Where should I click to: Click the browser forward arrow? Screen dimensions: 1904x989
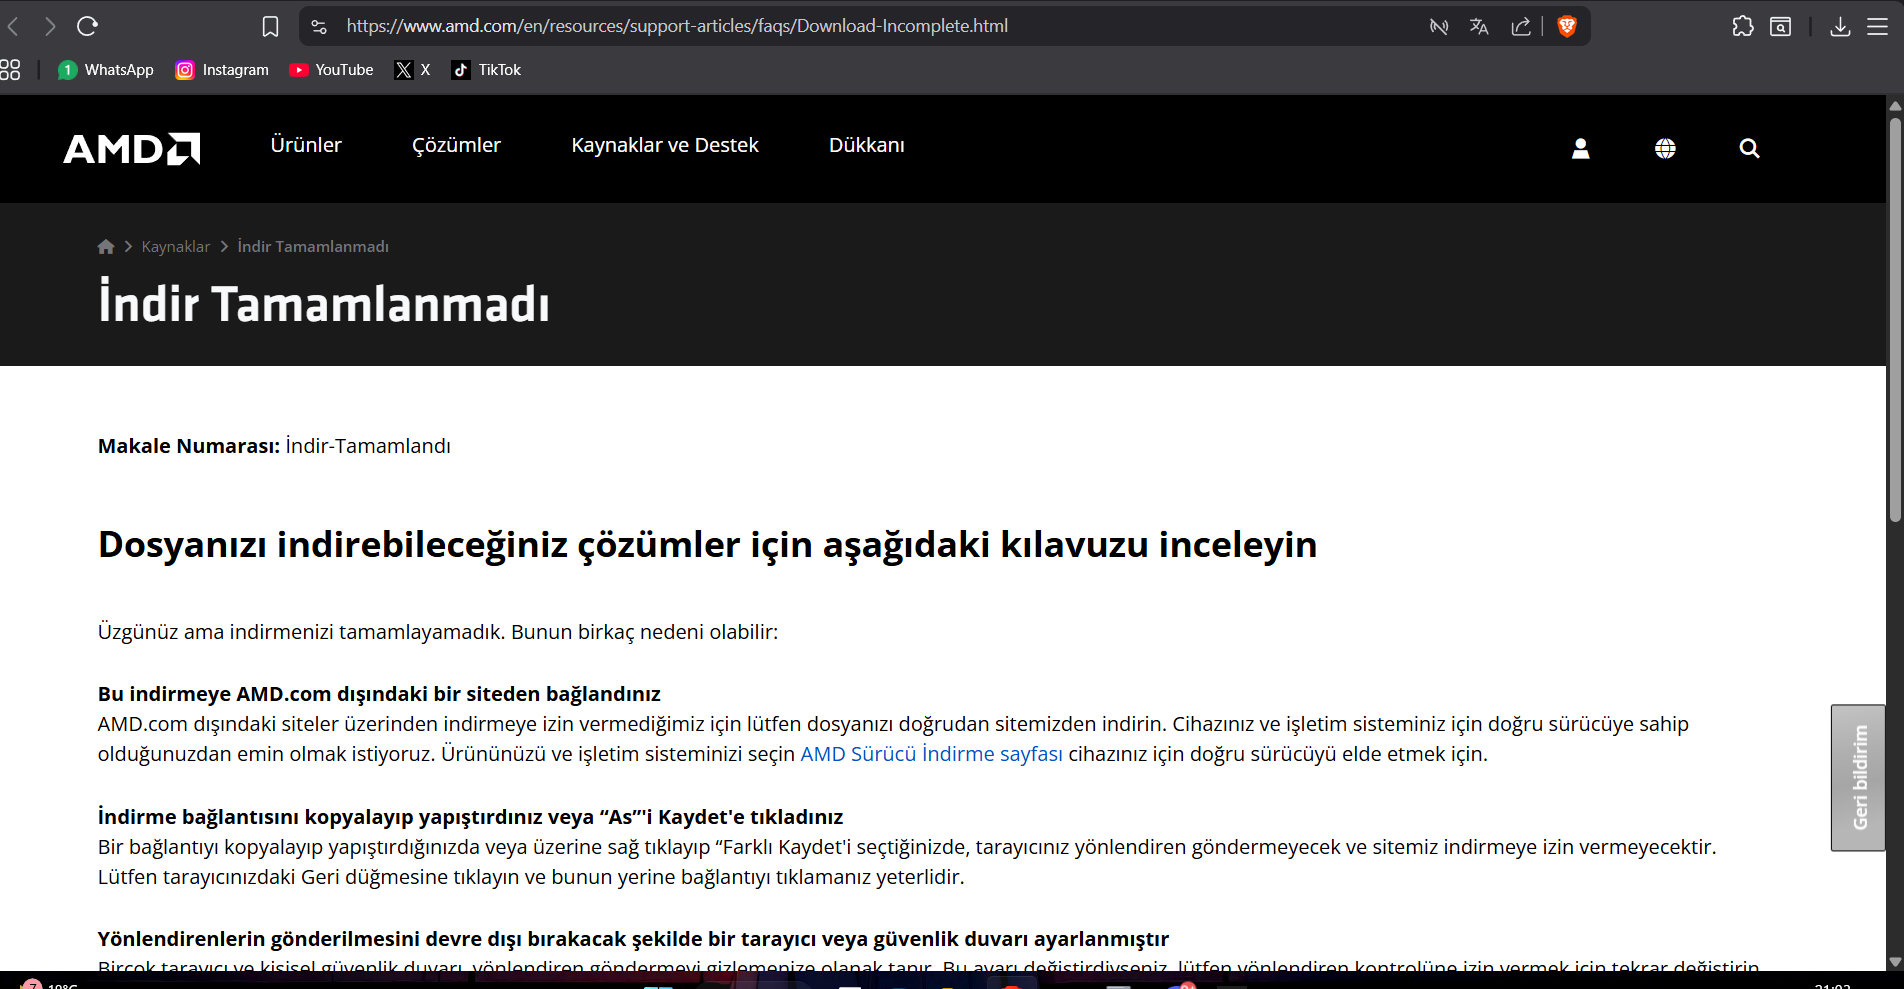[x=50, y=26]
